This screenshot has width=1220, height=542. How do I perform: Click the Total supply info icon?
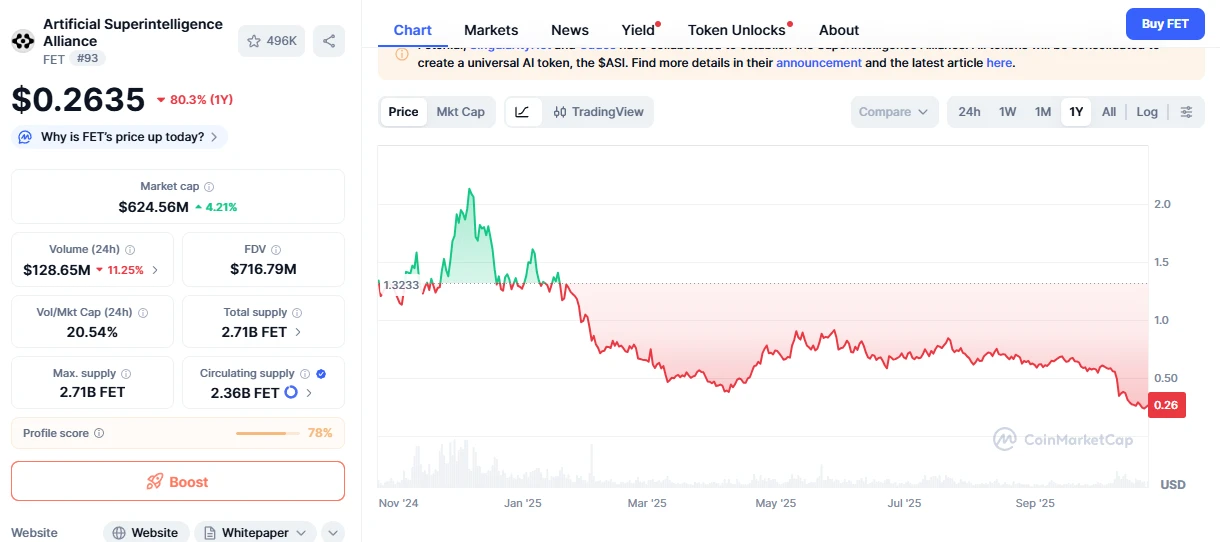coord(297,312)
